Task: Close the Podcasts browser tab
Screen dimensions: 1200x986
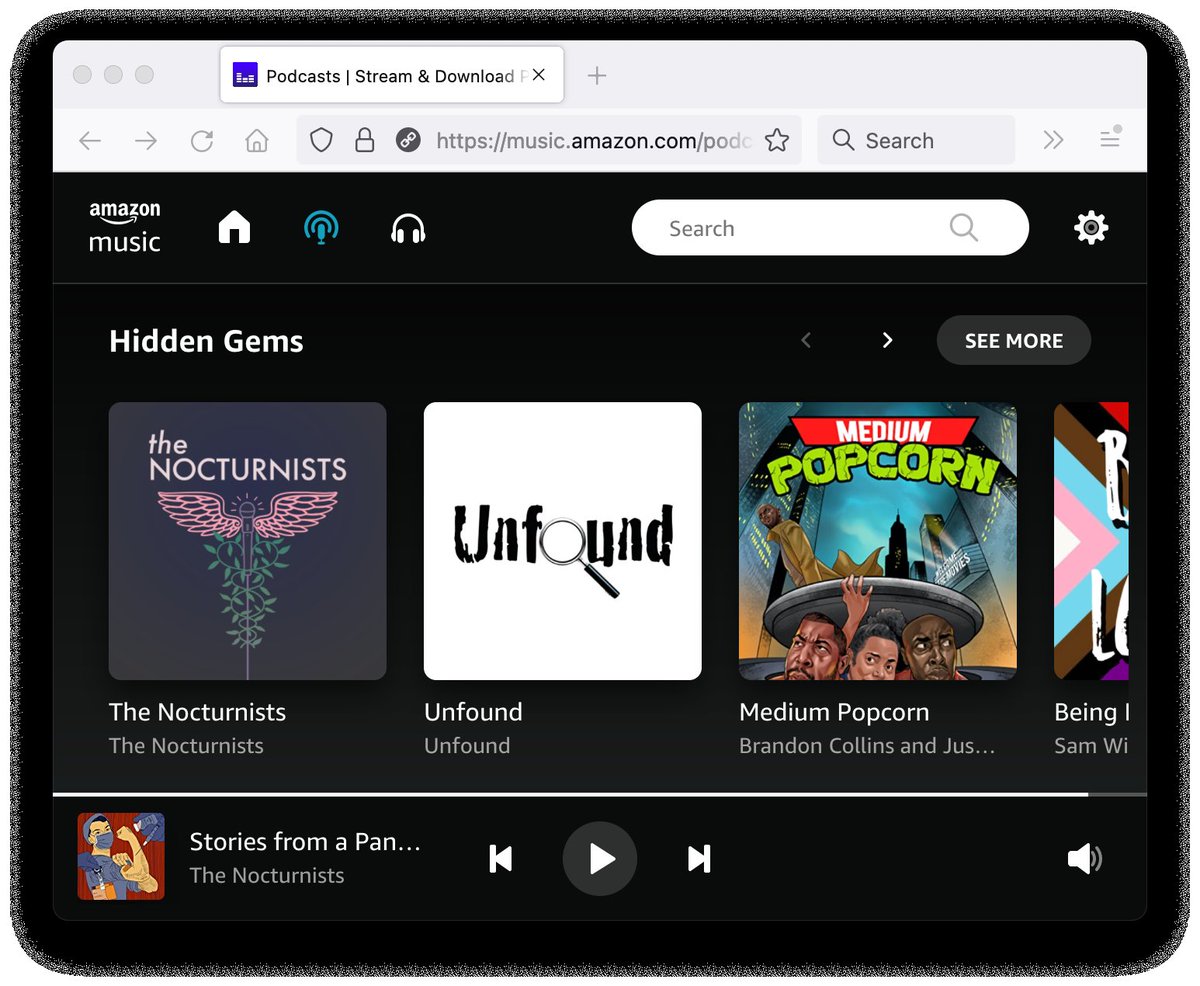Action: coord(539,75)
